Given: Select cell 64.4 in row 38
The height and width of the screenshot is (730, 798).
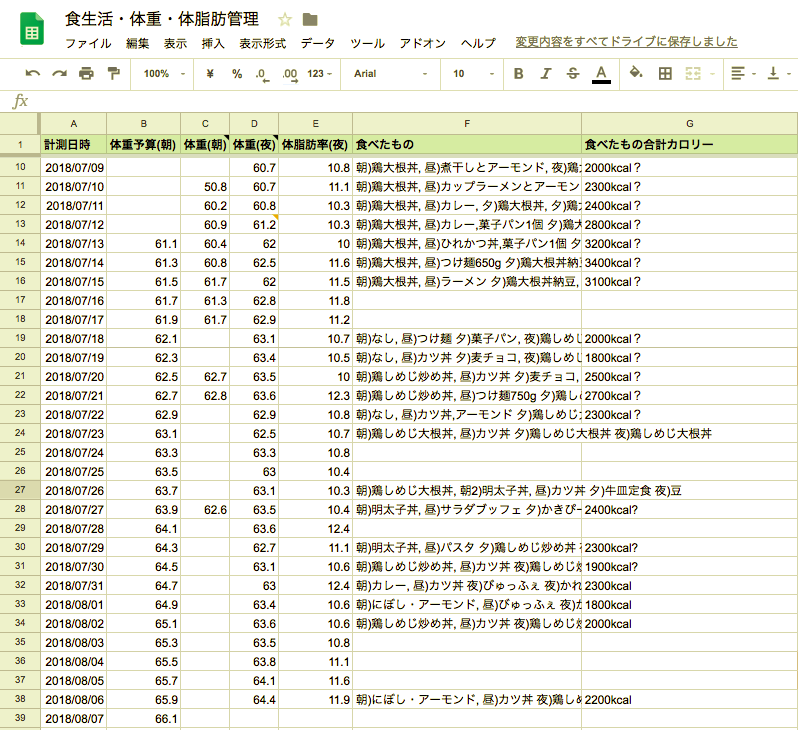Looking at the screenshot, I should 254,700.
